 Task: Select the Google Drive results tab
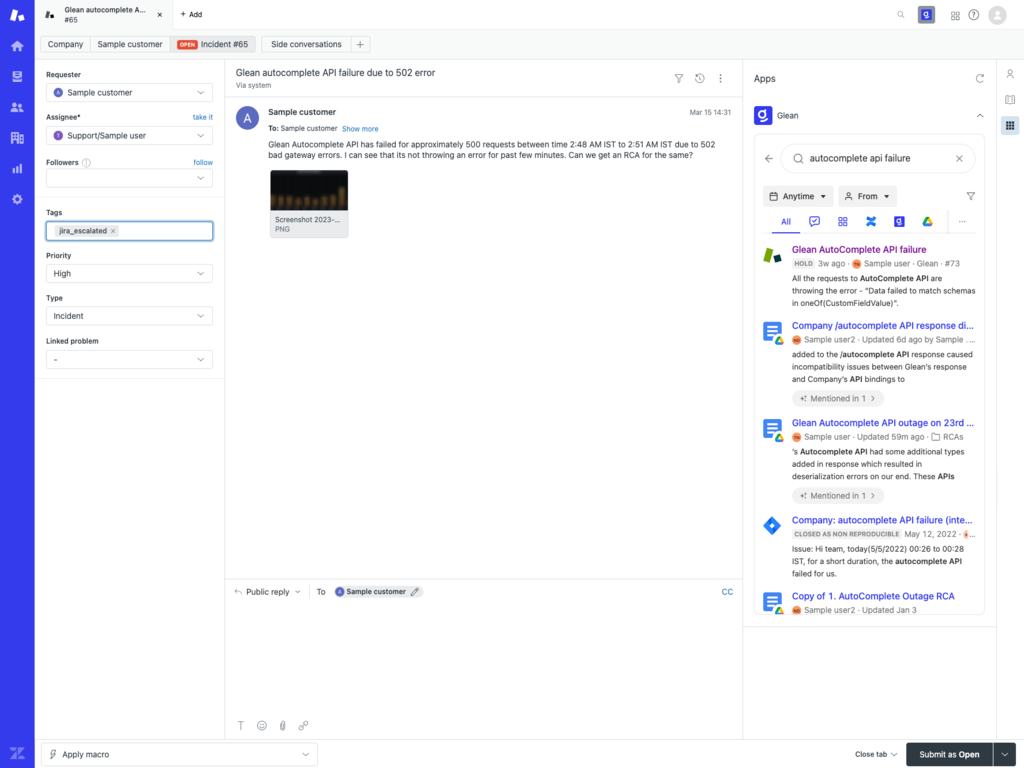tap(927, 221)
